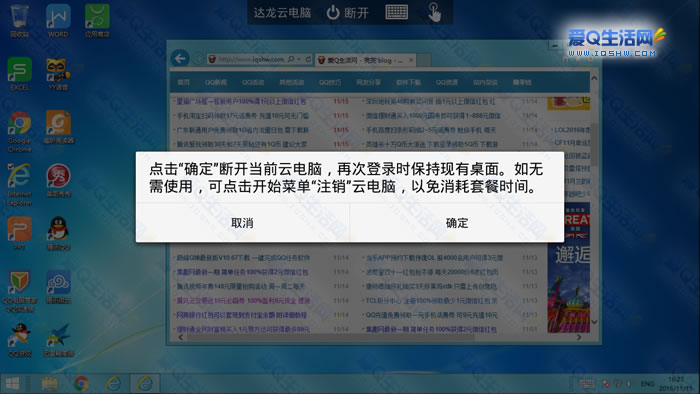Click the IE browser back arrow button
This screenshot has height=394, width=700.
[180, 58]
